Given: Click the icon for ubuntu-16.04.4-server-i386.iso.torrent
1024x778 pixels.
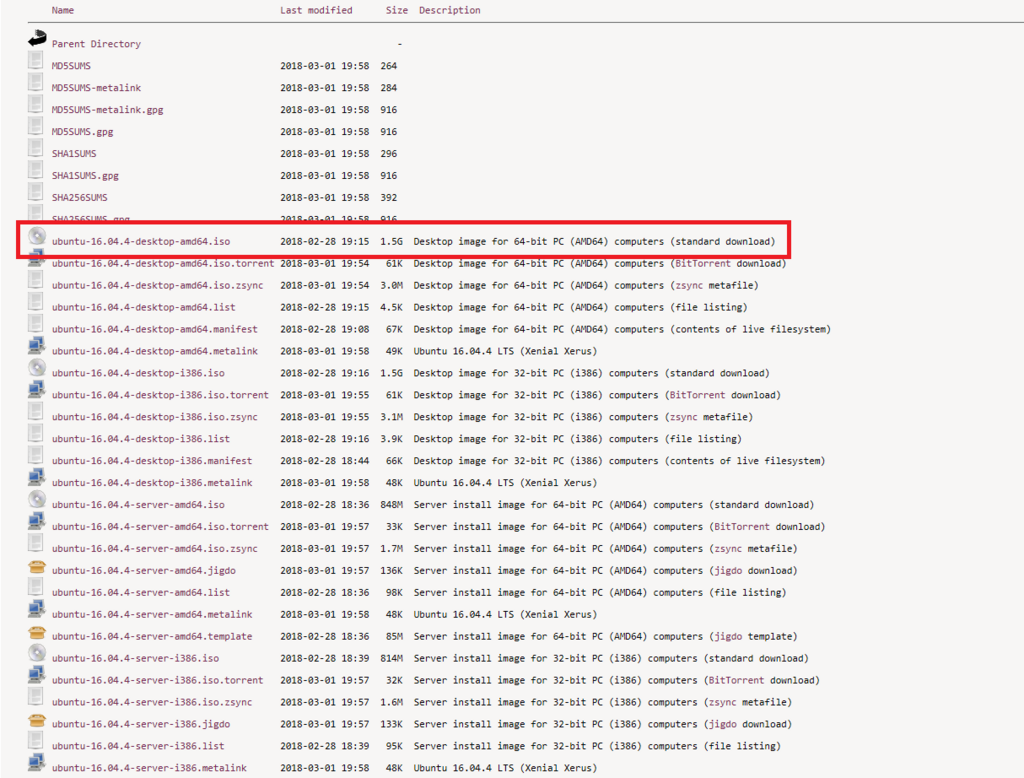Looking at the screenshot, I should [x=37, y=675].
